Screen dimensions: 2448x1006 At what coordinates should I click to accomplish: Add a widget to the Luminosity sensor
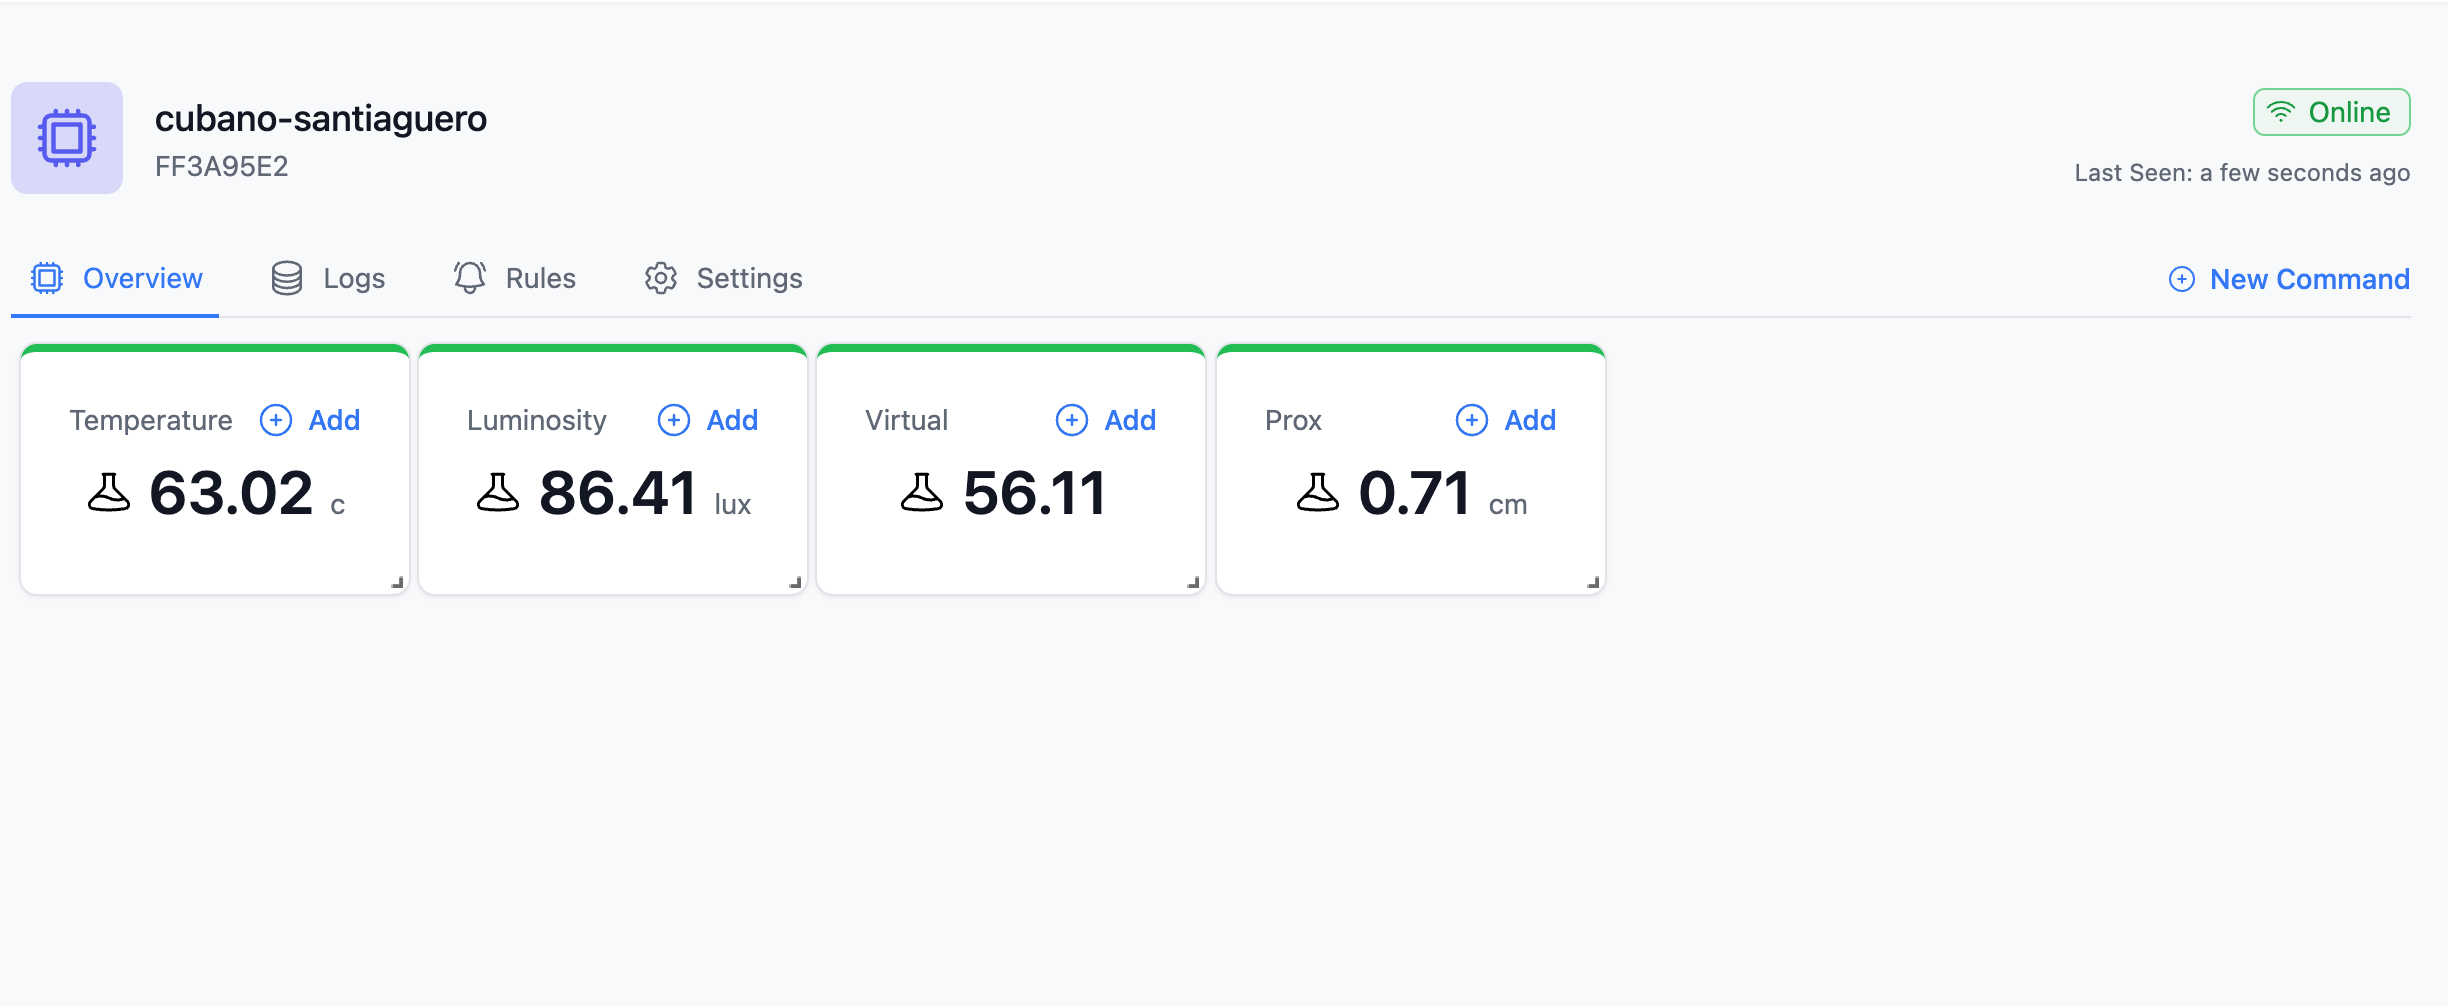point(708,420)
